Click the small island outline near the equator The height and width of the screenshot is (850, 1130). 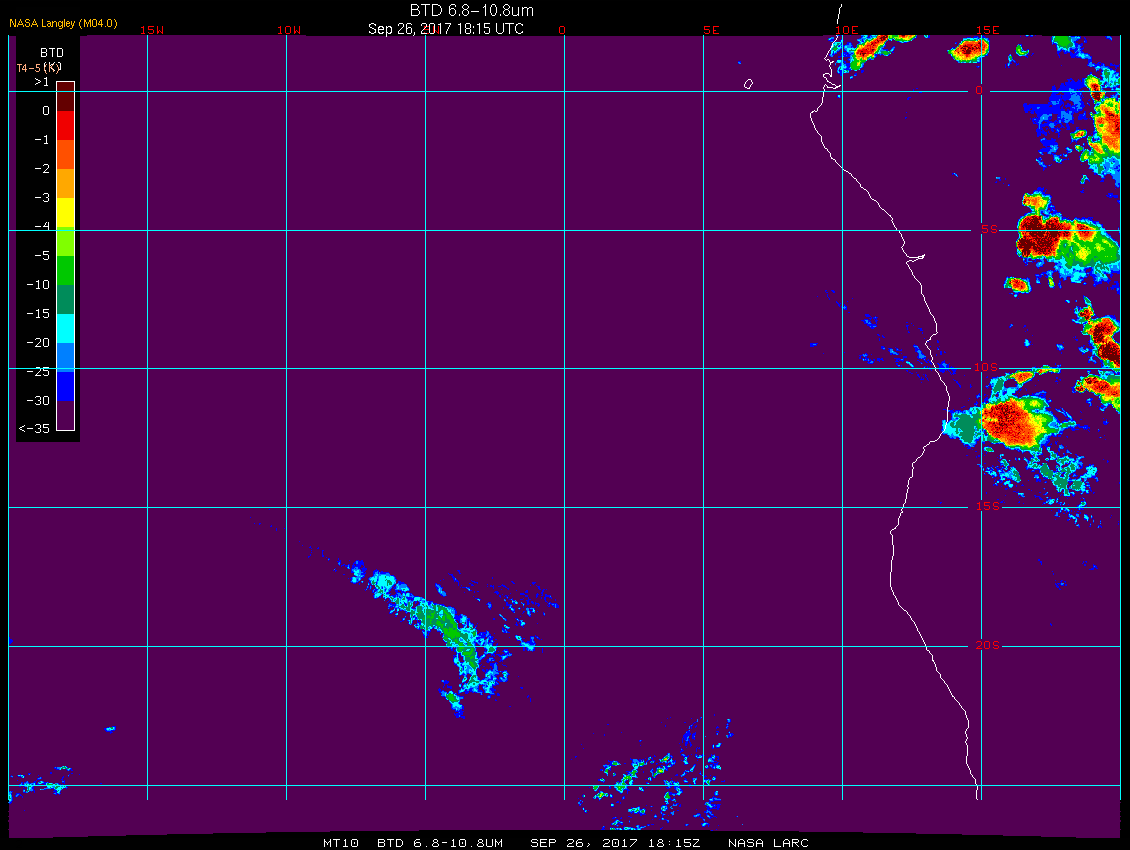point(748,84)
